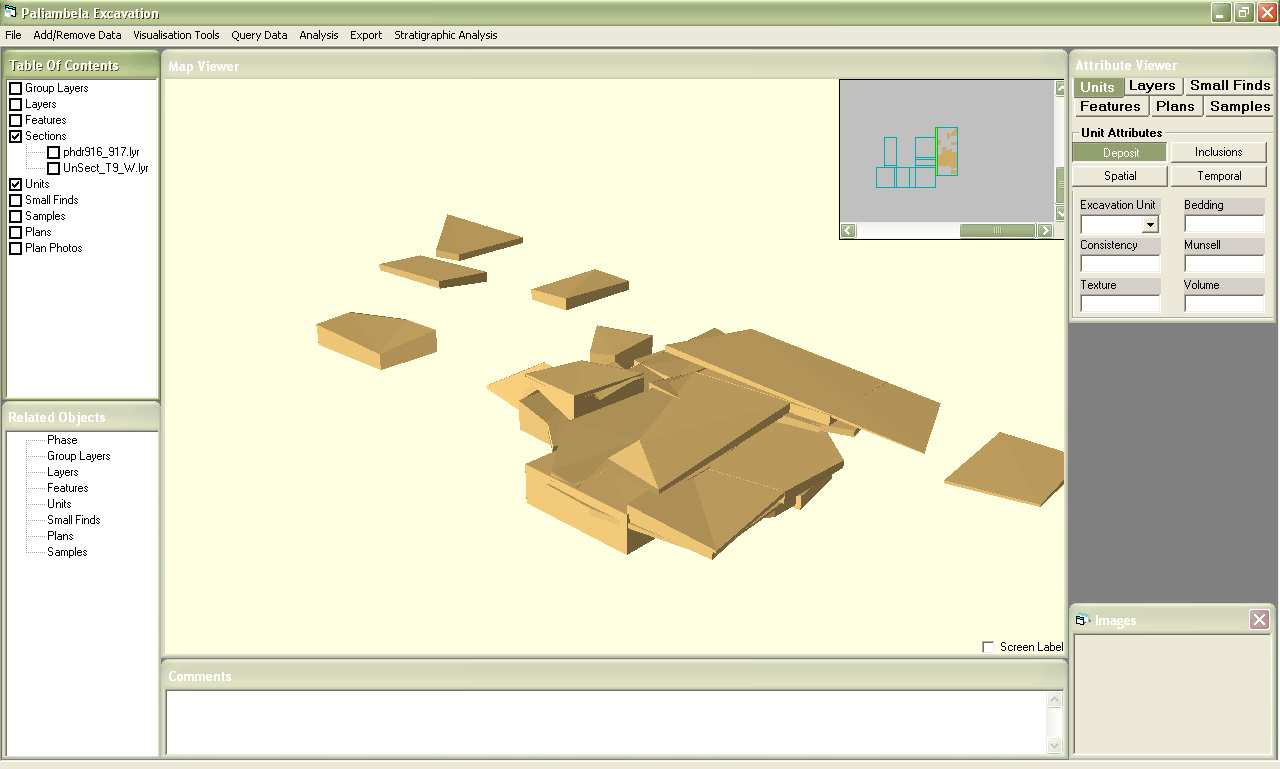Click the Spatial button
The image size is (1280, 769).
(1120, 176)
